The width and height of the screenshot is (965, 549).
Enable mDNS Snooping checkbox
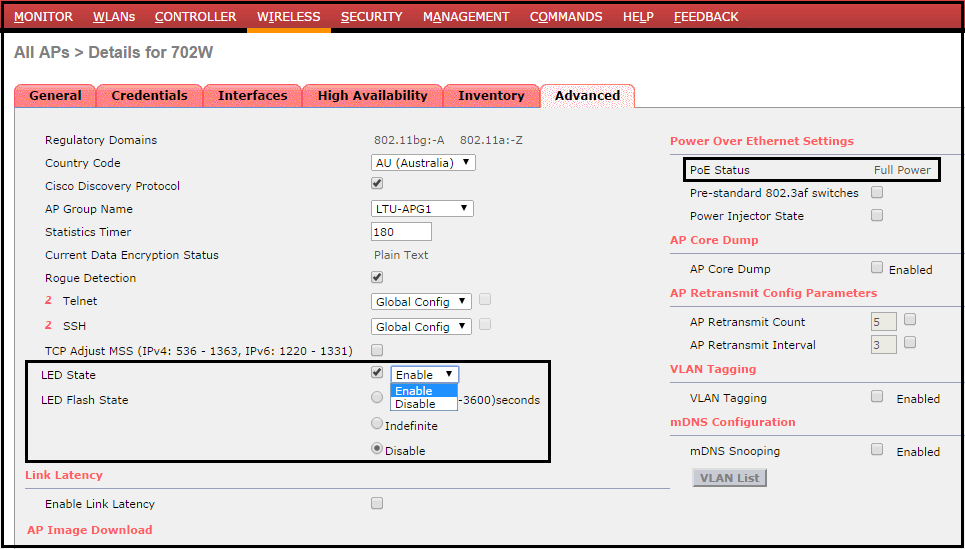point(877,450)
